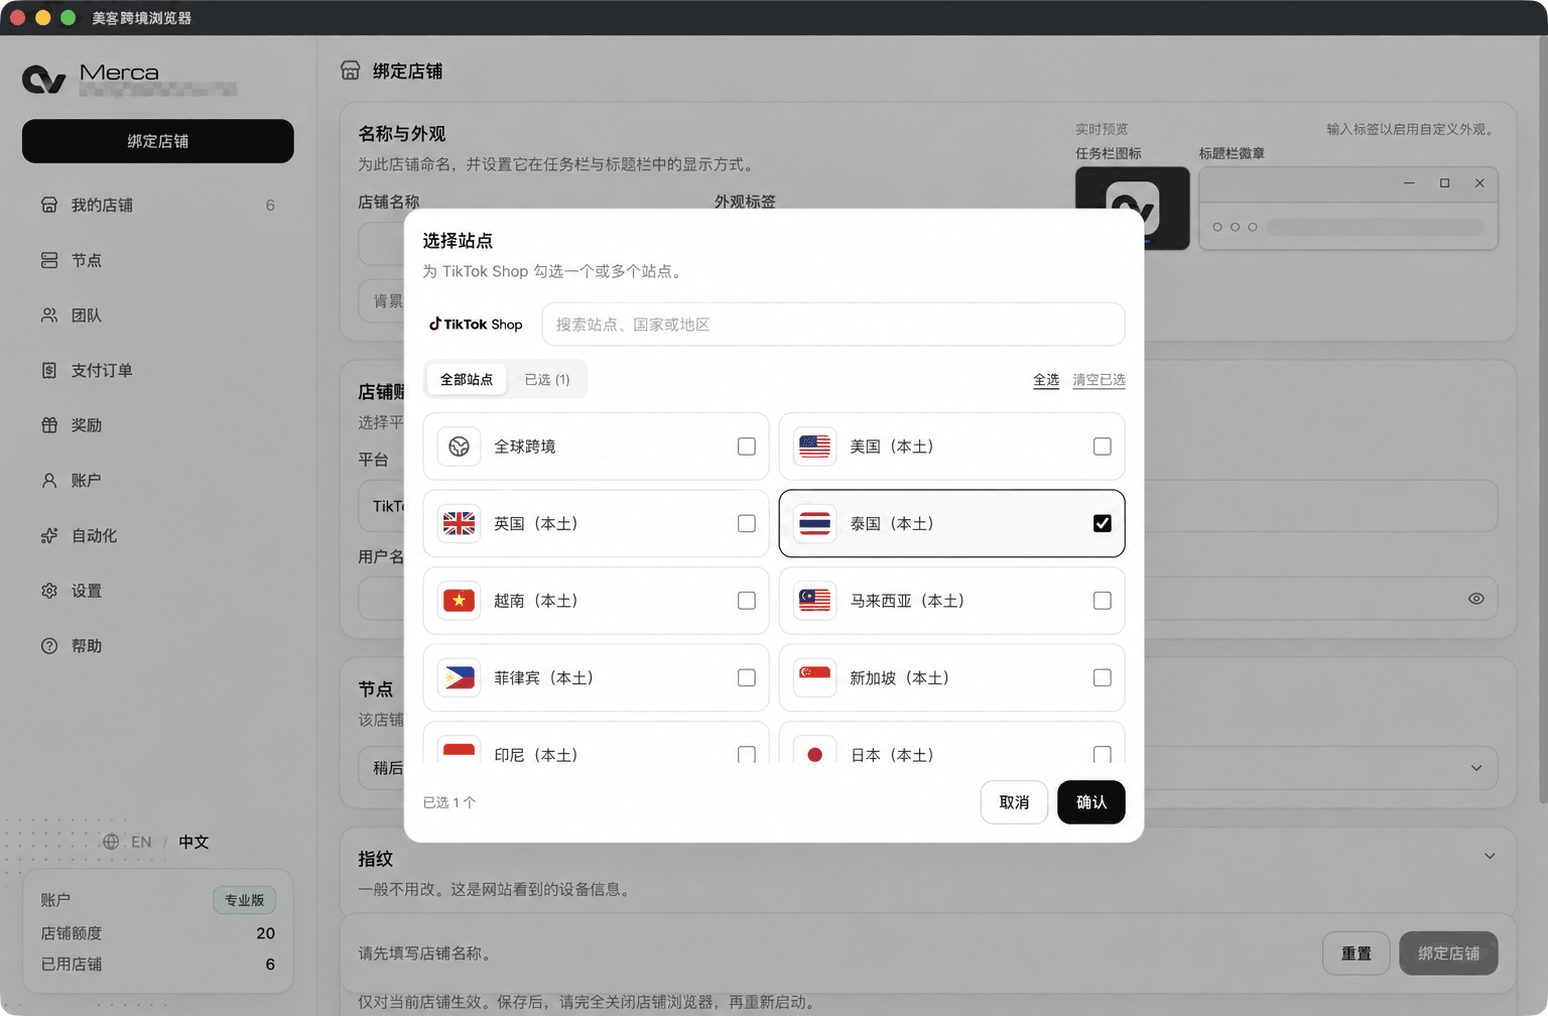The image size is (1548, 1016).
Task: Open the Settings (设置) gear icon
Action: [49, 591]
